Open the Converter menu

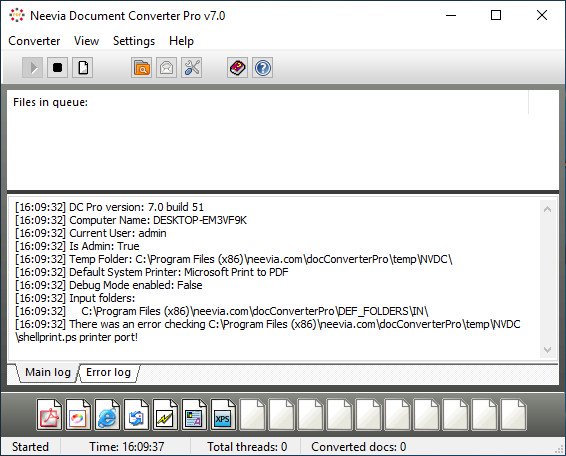point(34,41)
